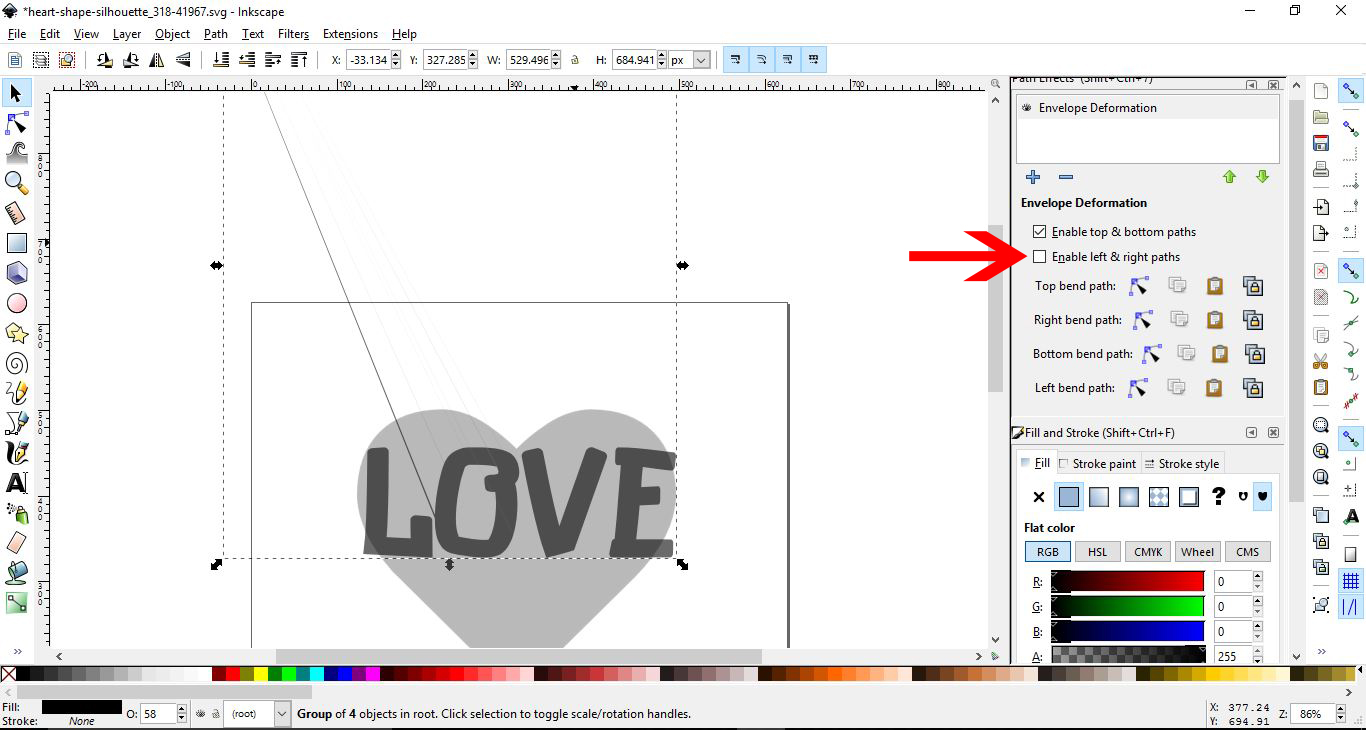Edit the Top bend path on canvas
The image size is (1366, 730).
click(1138, 285)
